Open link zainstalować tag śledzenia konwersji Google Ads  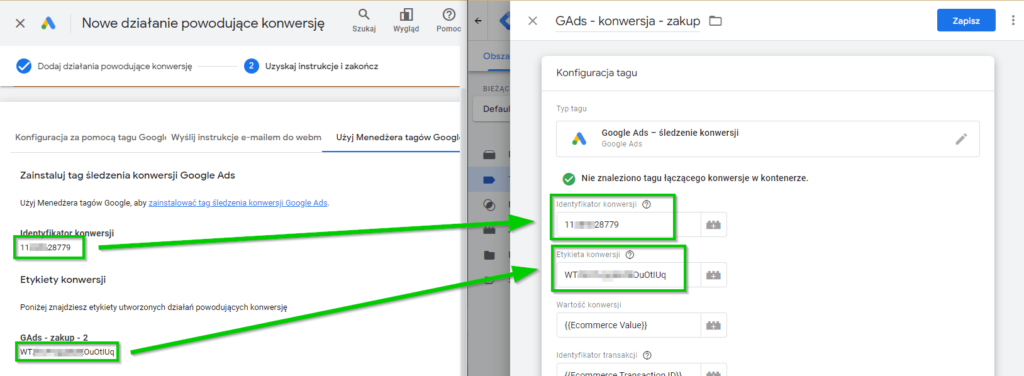click(238, 203)
